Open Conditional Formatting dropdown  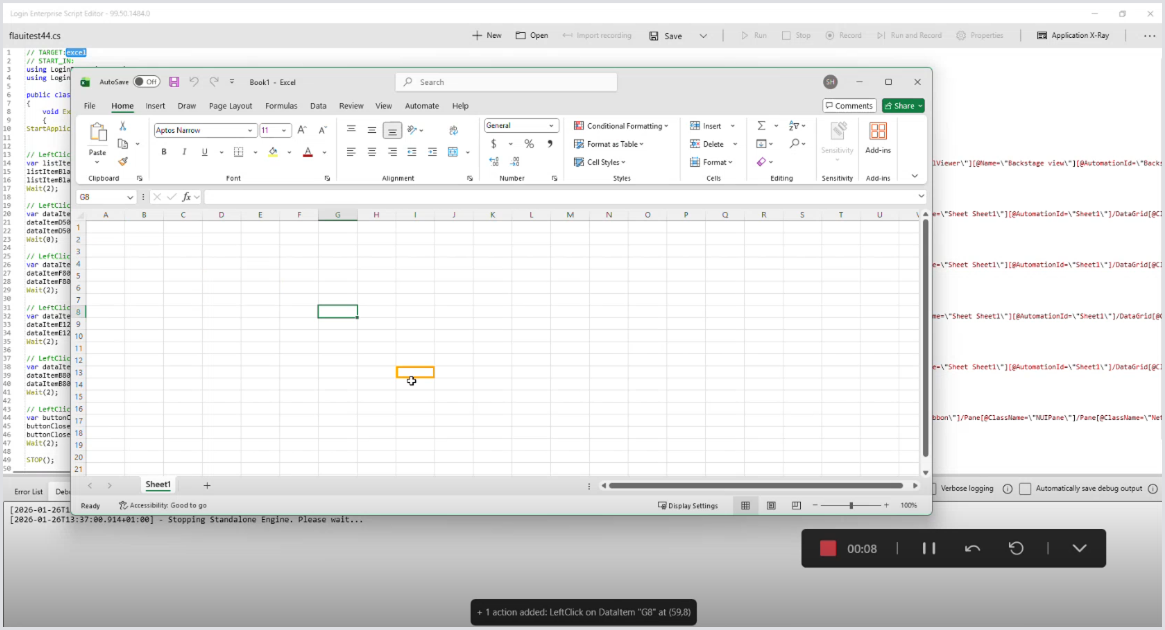(x=621, y=126)
